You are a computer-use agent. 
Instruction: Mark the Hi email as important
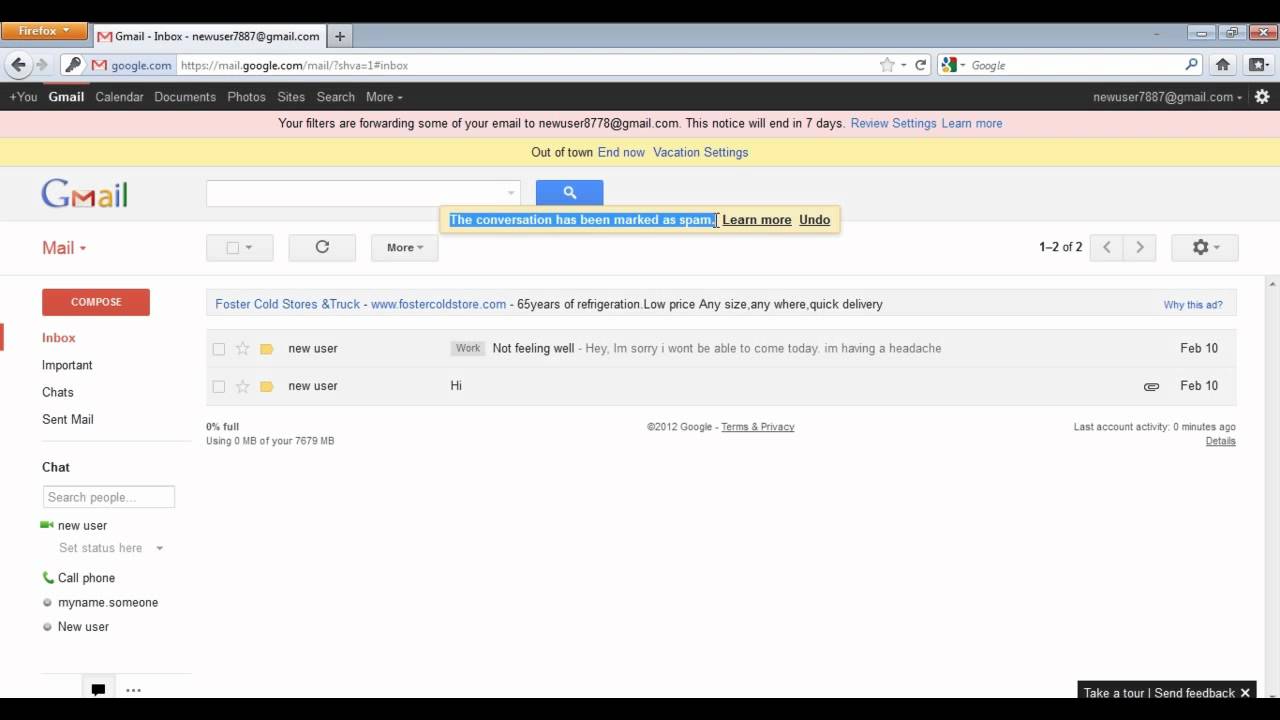pyautogui.click(x=266, y=386)
